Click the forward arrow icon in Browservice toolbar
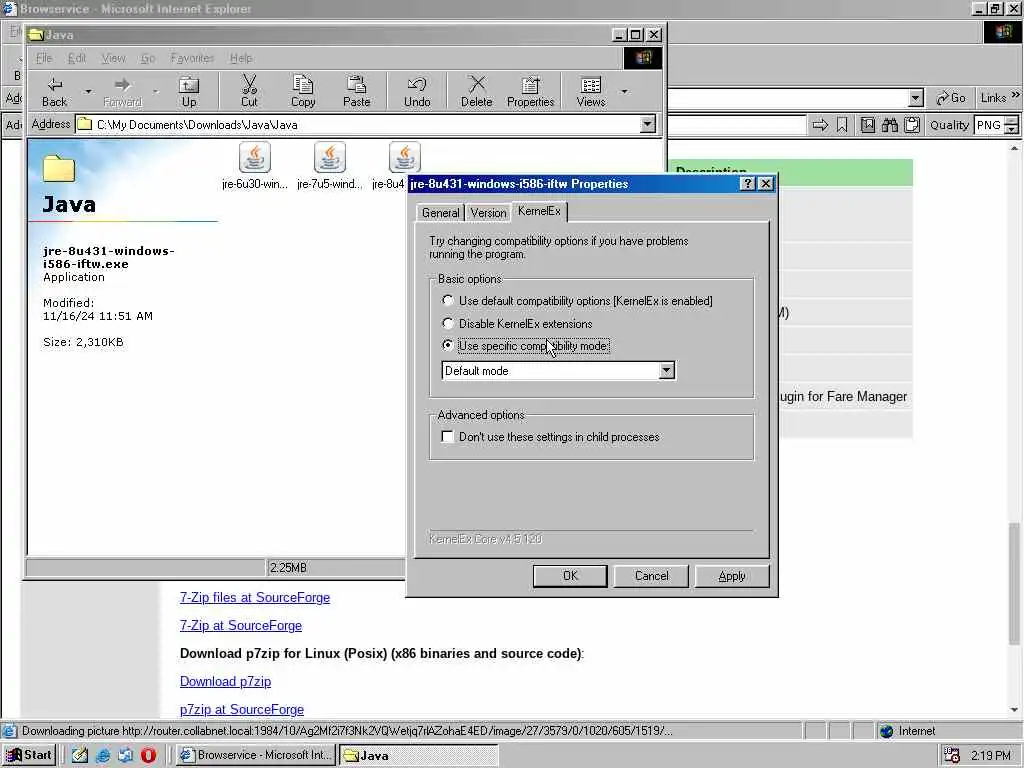Viewport: 1024px width, 768px height. [820, 125]
